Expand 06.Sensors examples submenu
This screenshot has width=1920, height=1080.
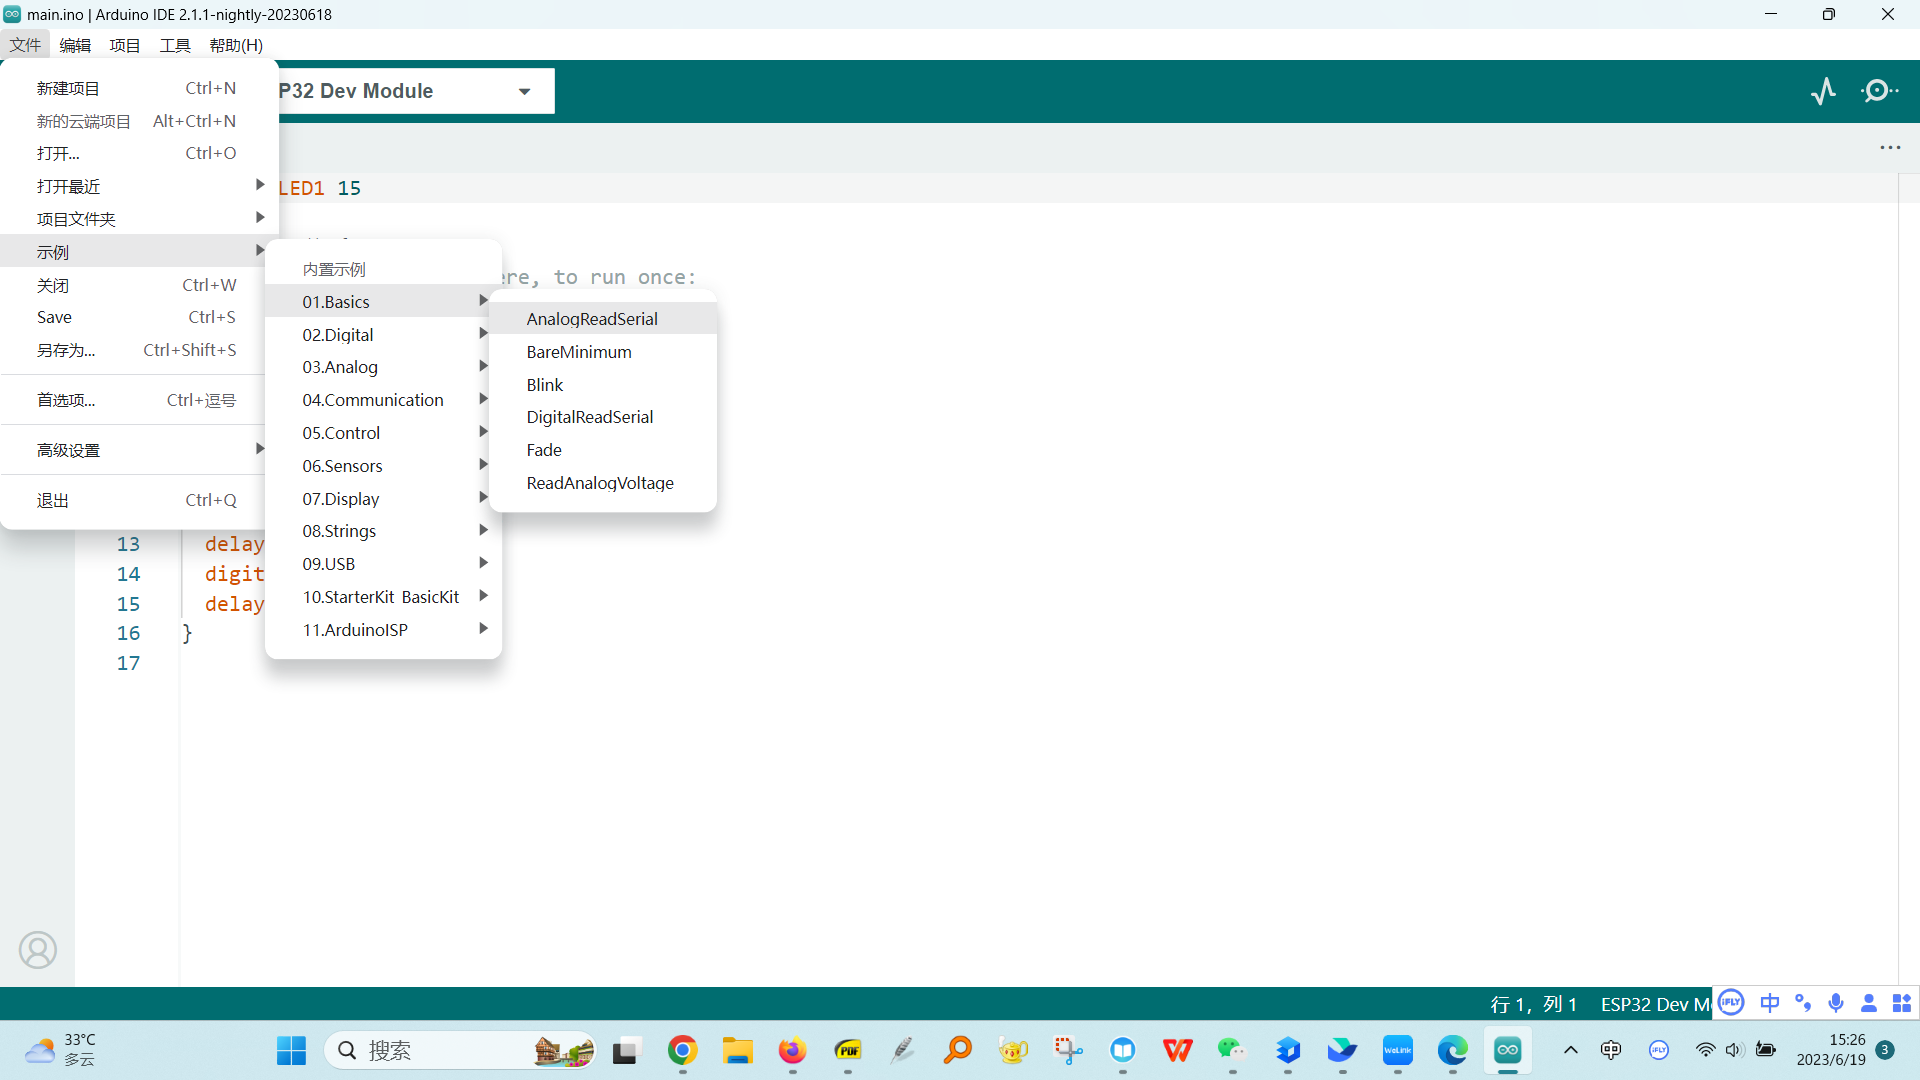click(384, 466)
